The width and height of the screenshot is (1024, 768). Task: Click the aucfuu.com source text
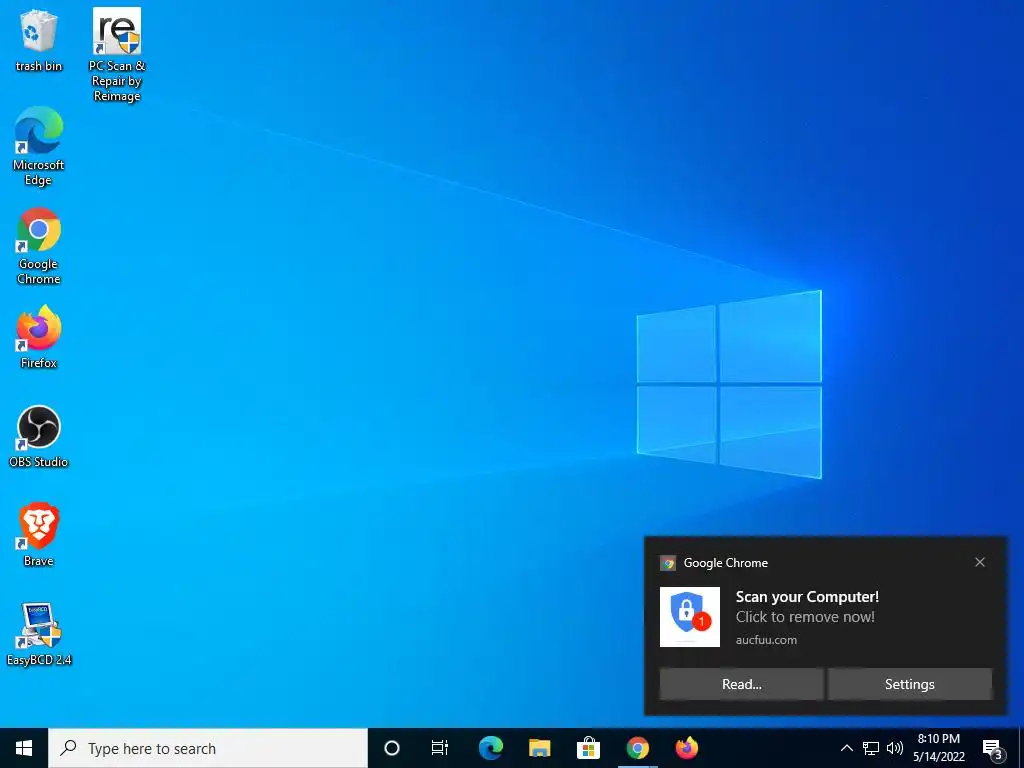[x=766, y=640]
